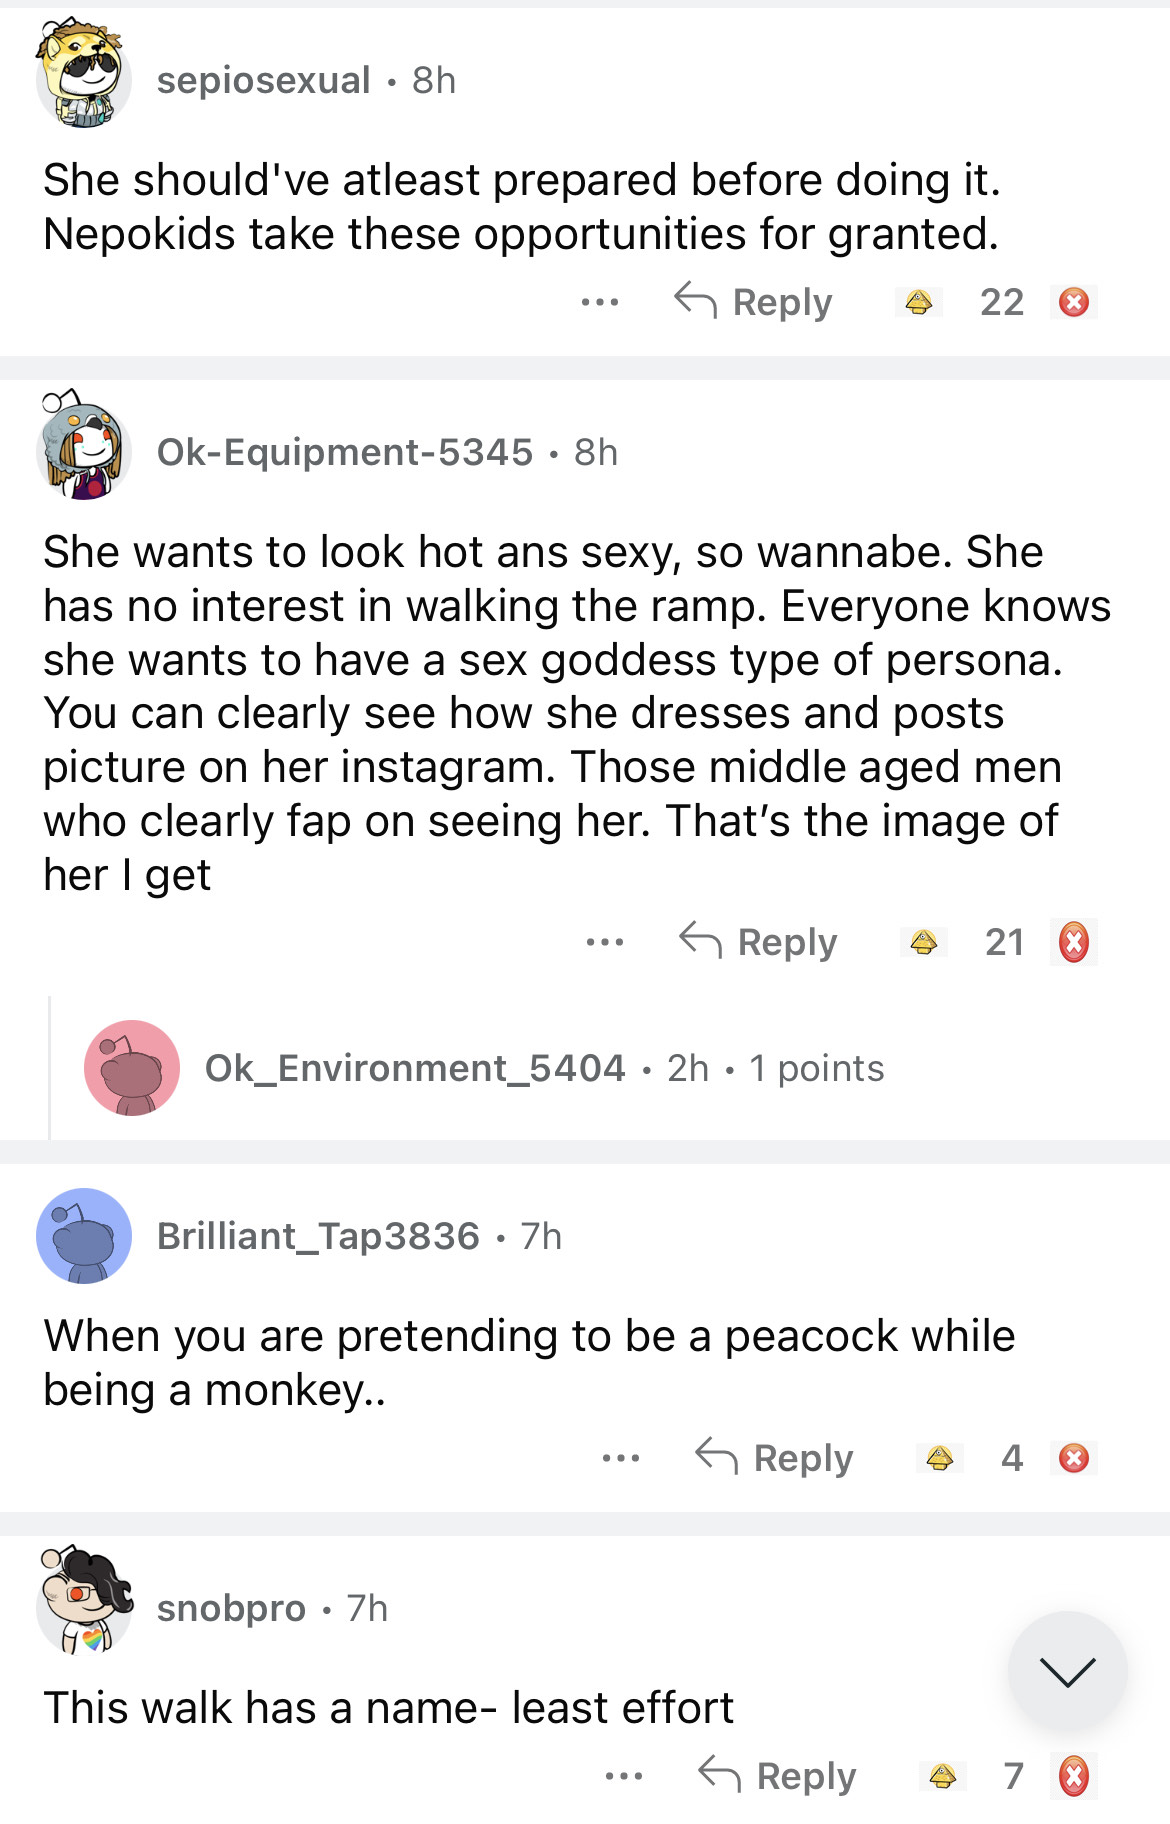Viewport: 1170px width, 1824px height.
Task: Upvote Ok-Equipment-5345's comment
Action: 923,942
